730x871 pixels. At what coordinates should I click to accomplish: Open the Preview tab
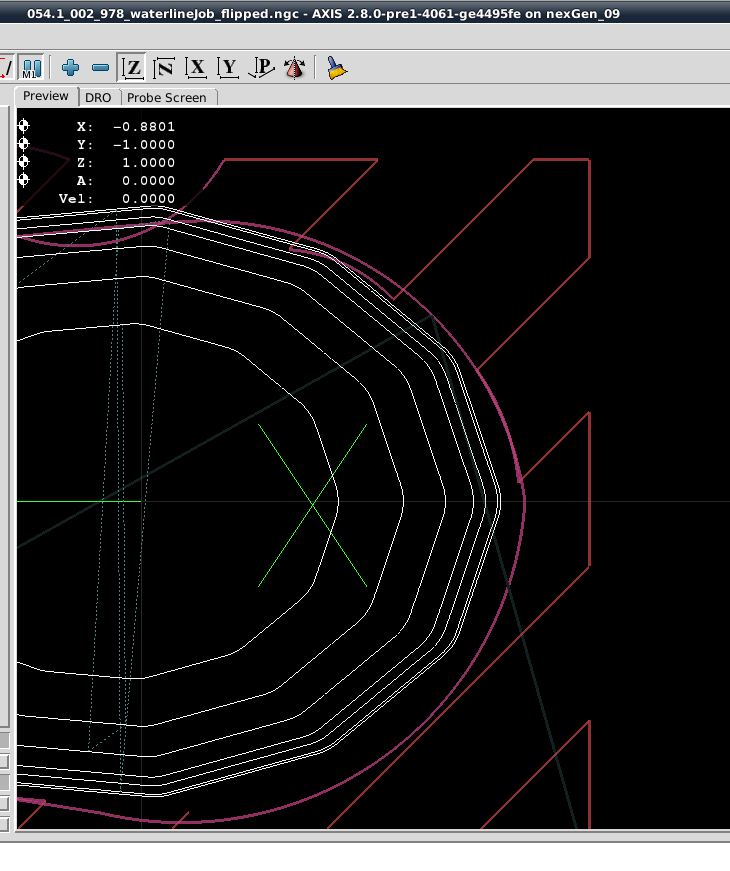(46, 96)
